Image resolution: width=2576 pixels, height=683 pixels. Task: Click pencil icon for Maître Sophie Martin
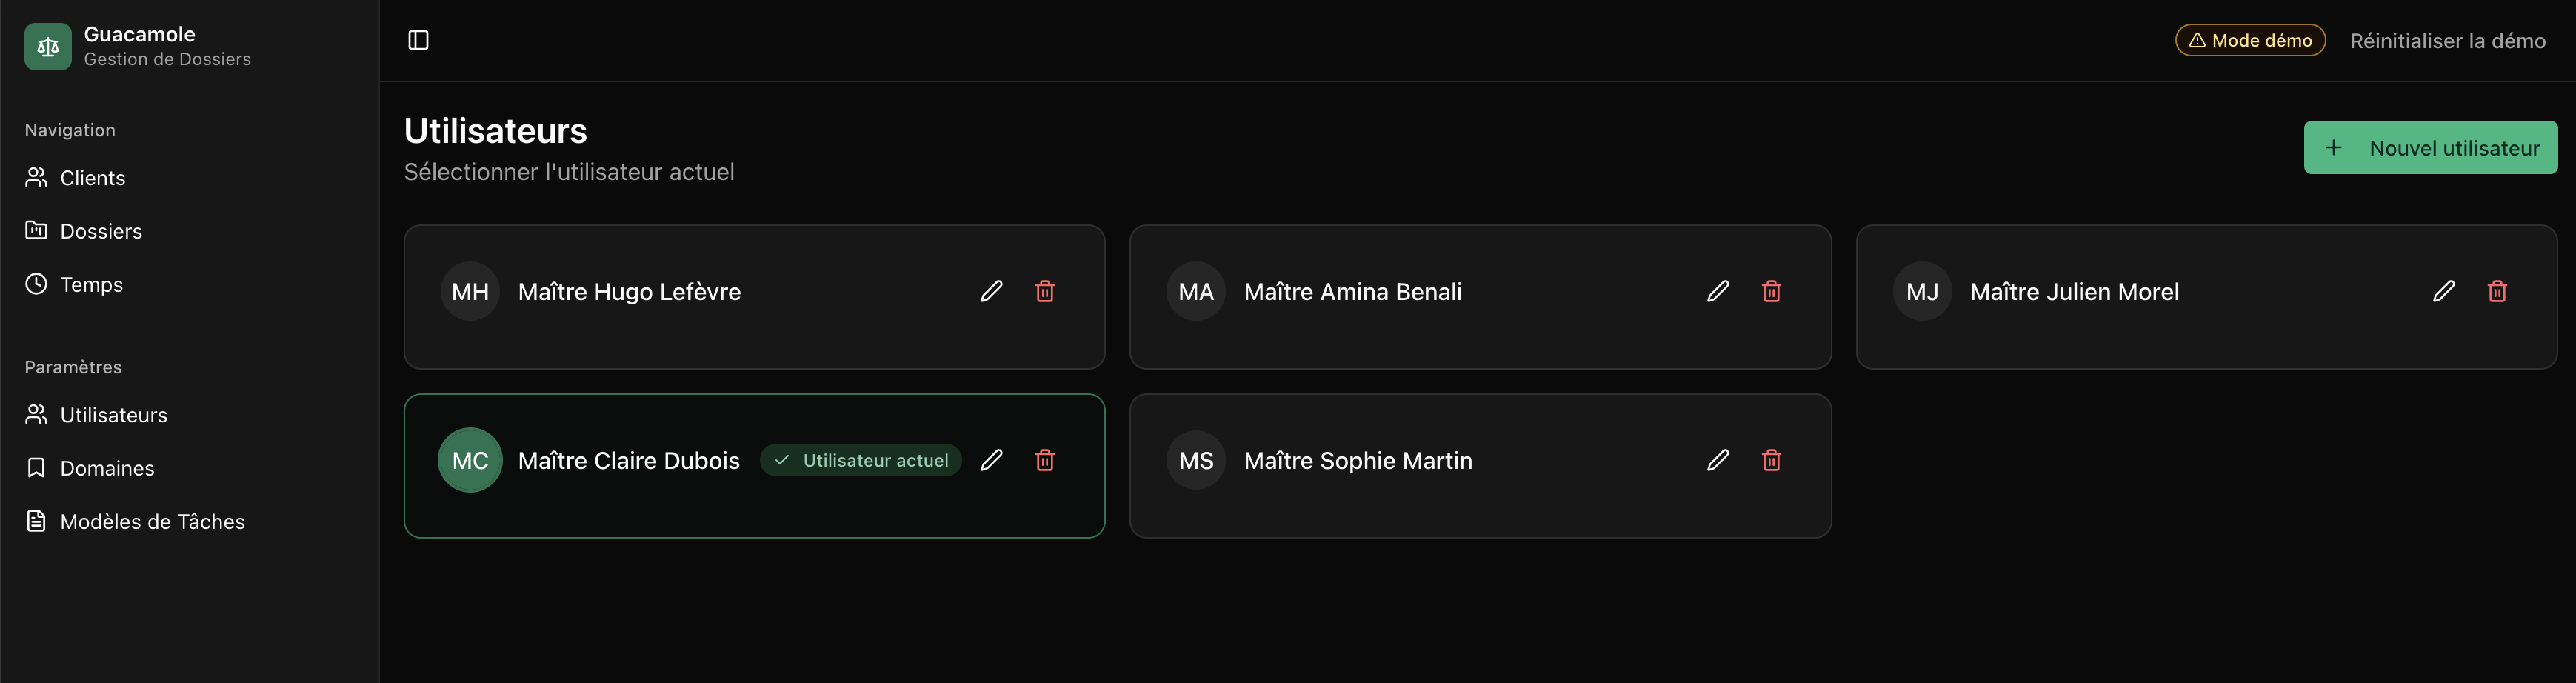1717,460
